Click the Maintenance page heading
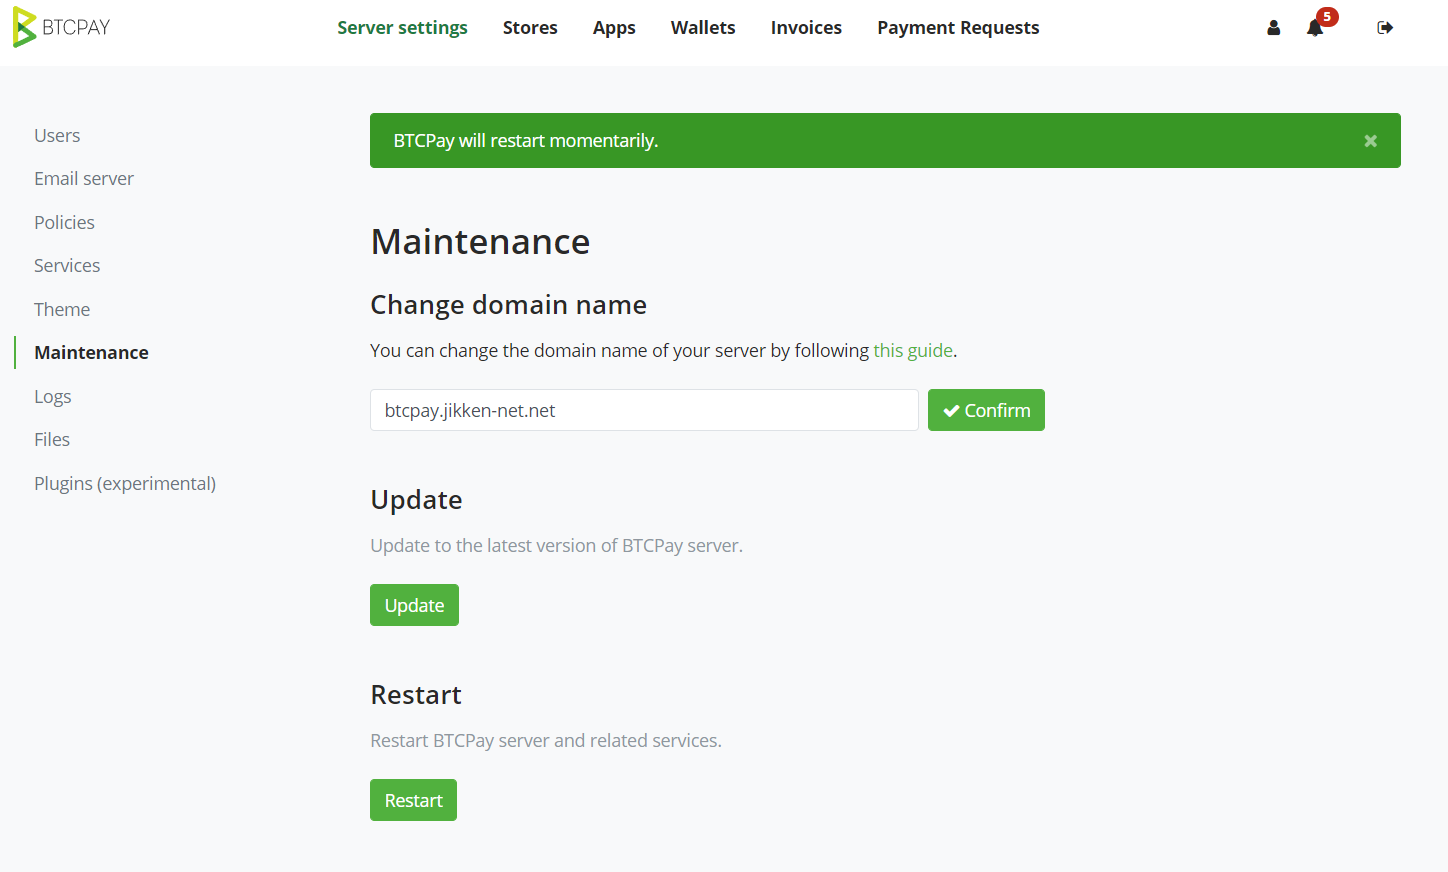This screenshot has height=872, width=1448. (480, 242)
